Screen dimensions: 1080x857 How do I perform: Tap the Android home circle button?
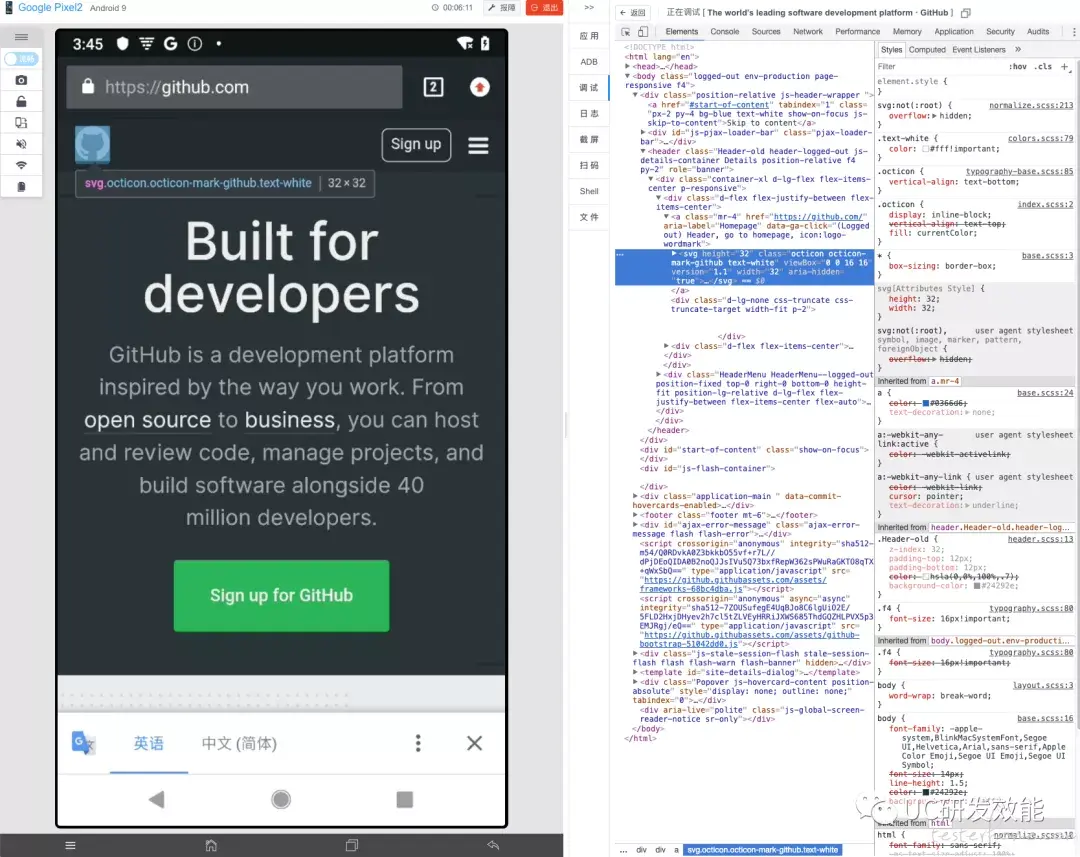[281, 799]
